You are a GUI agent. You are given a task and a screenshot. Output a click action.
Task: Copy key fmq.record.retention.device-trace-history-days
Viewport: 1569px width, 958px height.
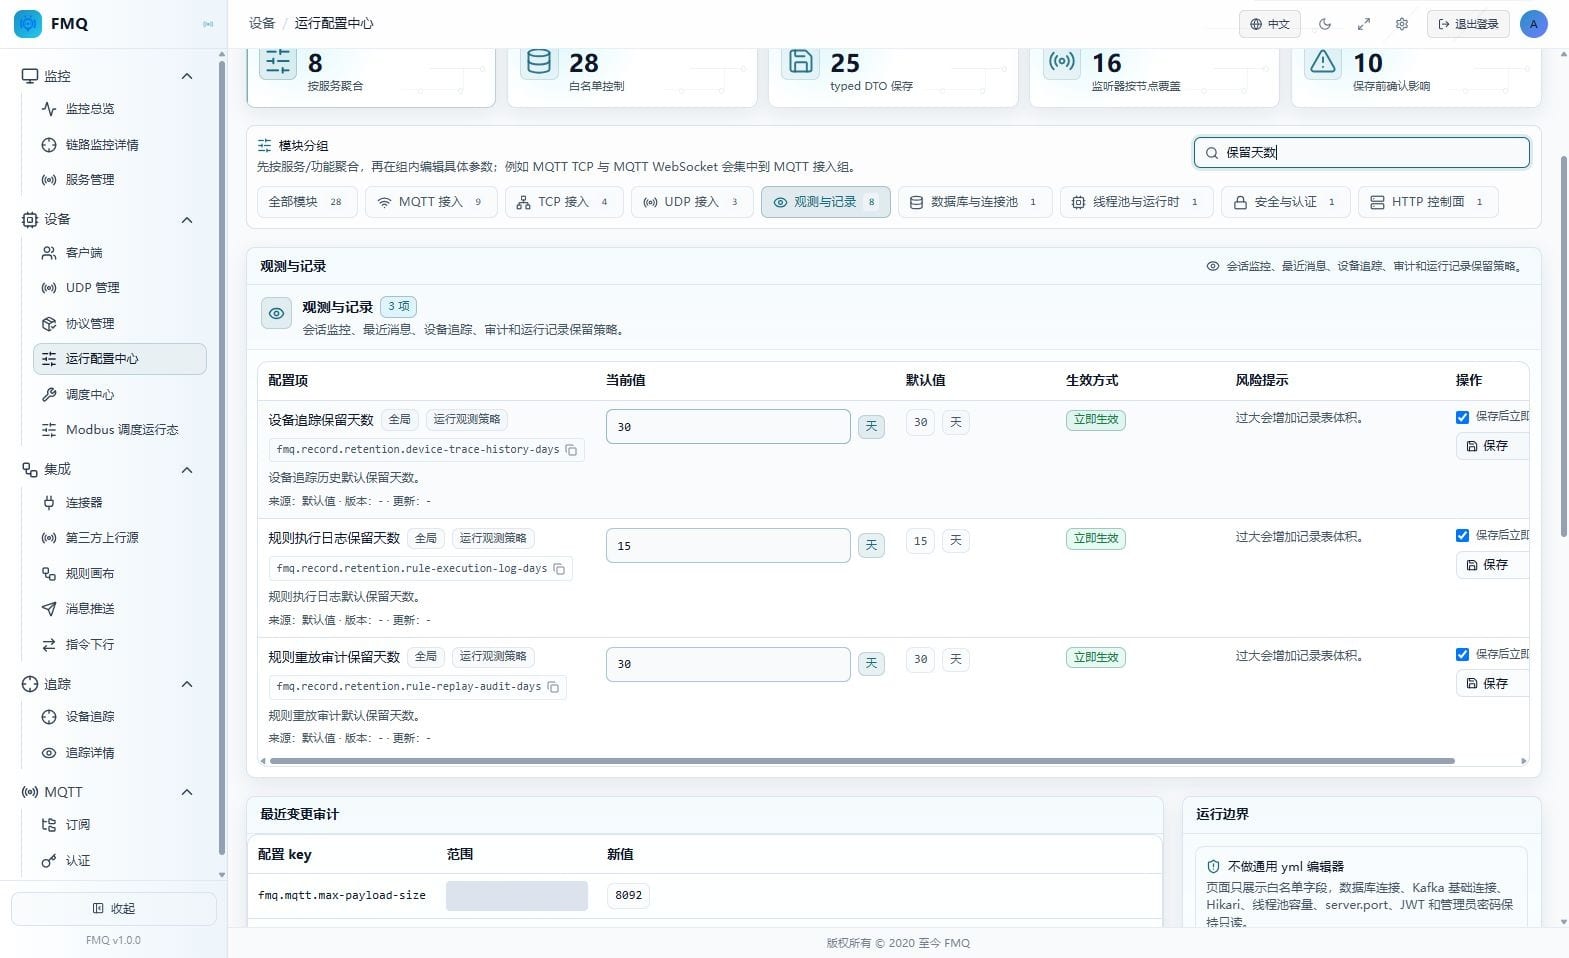571,450
